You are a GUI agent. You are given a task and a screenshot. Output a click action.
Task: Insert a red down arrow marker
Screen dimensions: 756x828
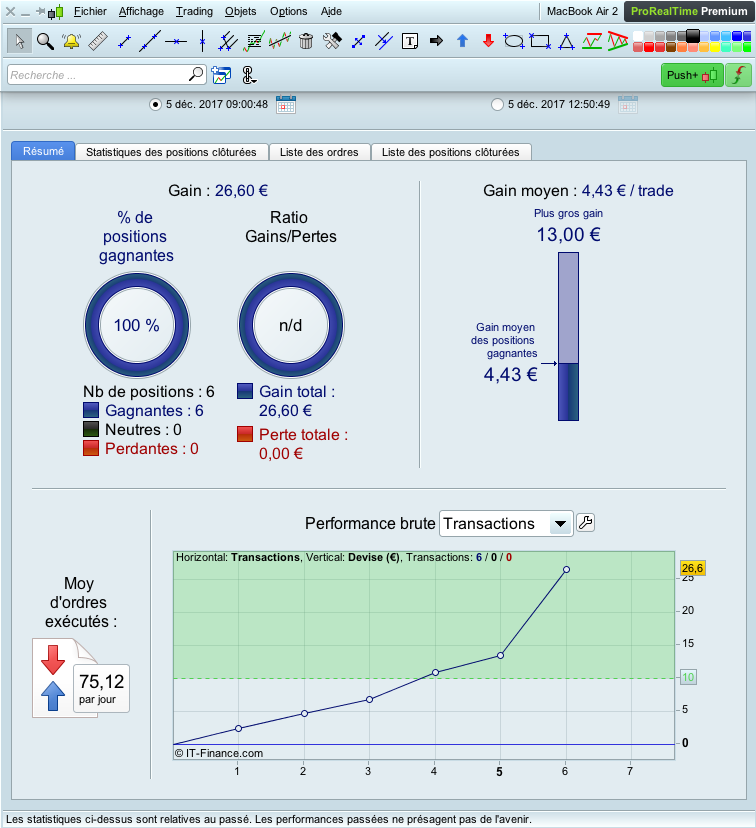tap(488, 41)
